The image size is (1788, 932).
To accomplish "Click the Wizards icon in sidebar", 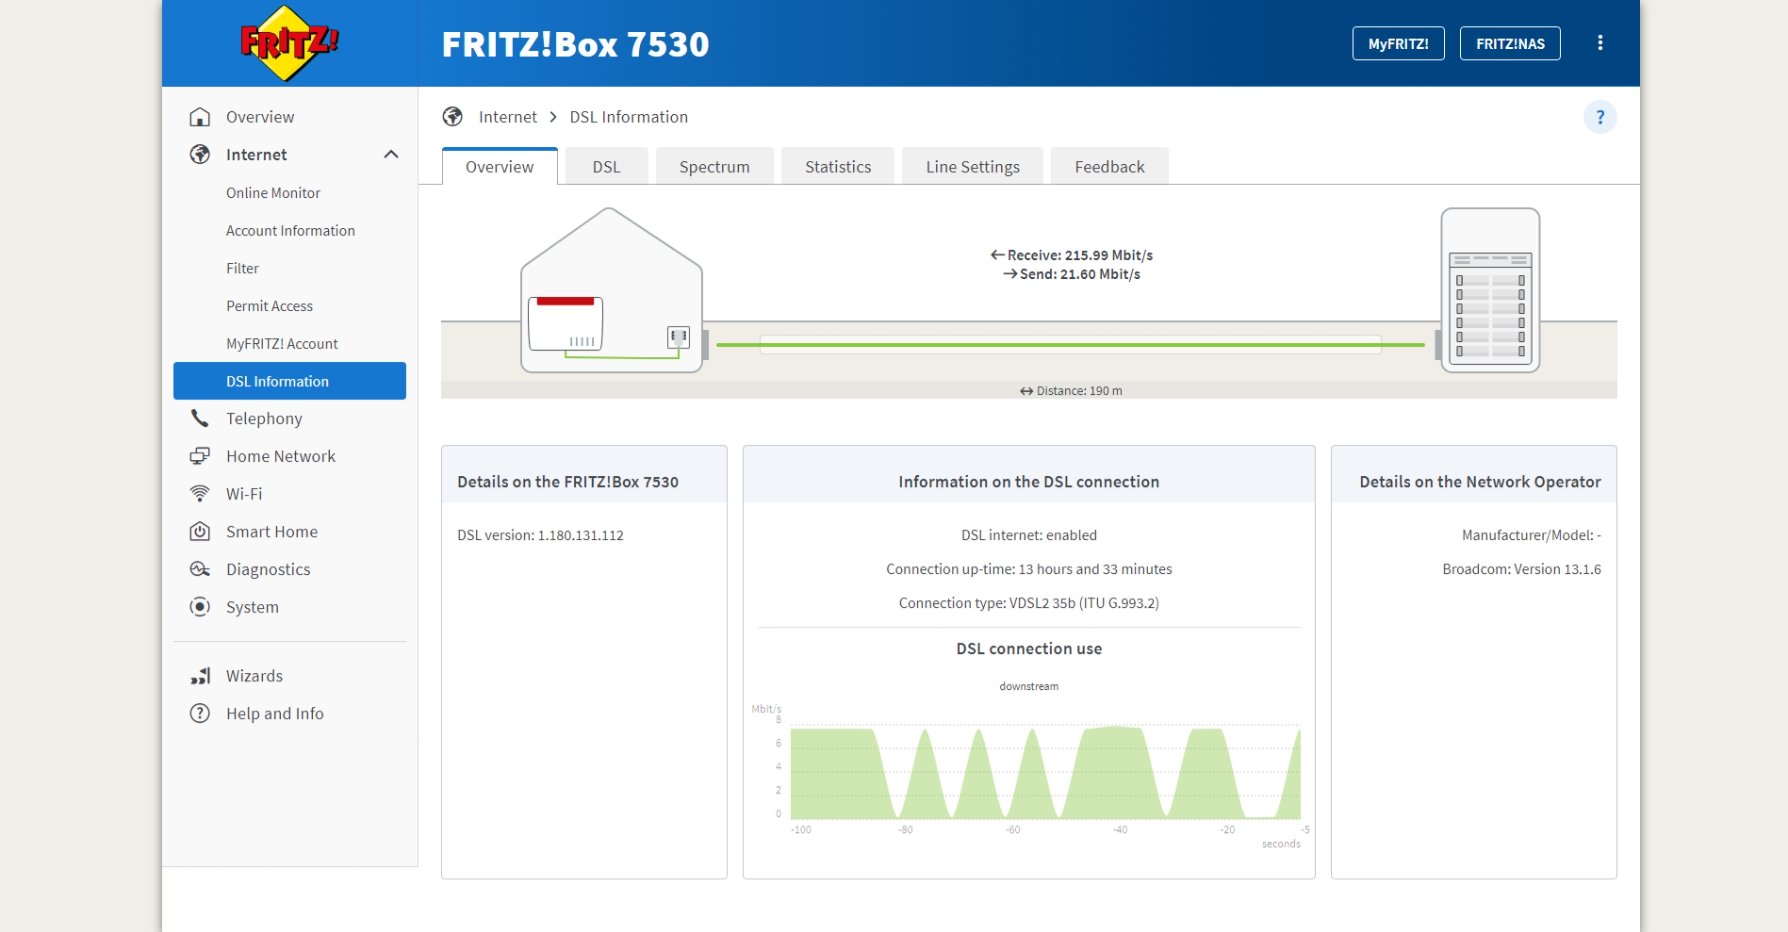I will click(x=200, y=676).
